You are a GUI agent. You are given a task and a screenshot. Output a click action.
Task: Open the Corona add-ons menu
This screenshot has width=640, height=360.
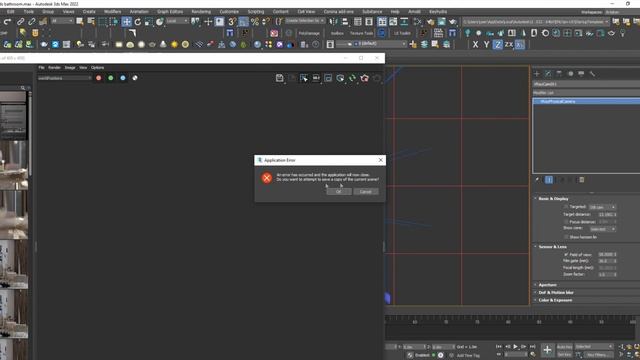(x=338, y=11)
